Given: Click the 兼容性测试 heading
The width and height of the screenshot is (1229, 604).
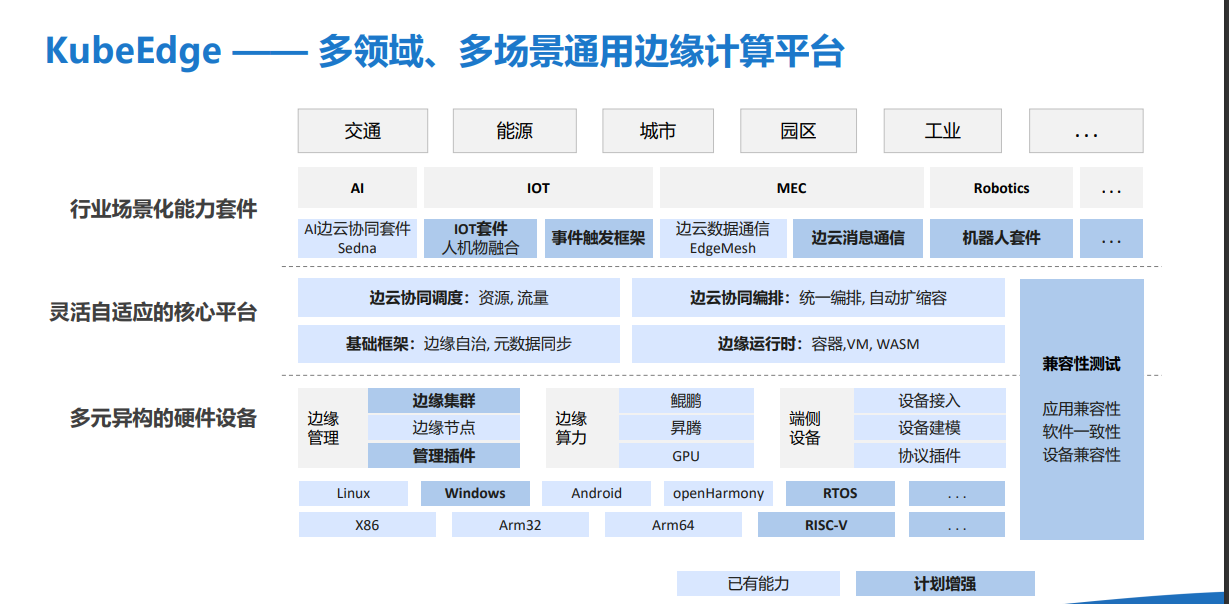Looking at the screenshot, I should coord(1081,364).
